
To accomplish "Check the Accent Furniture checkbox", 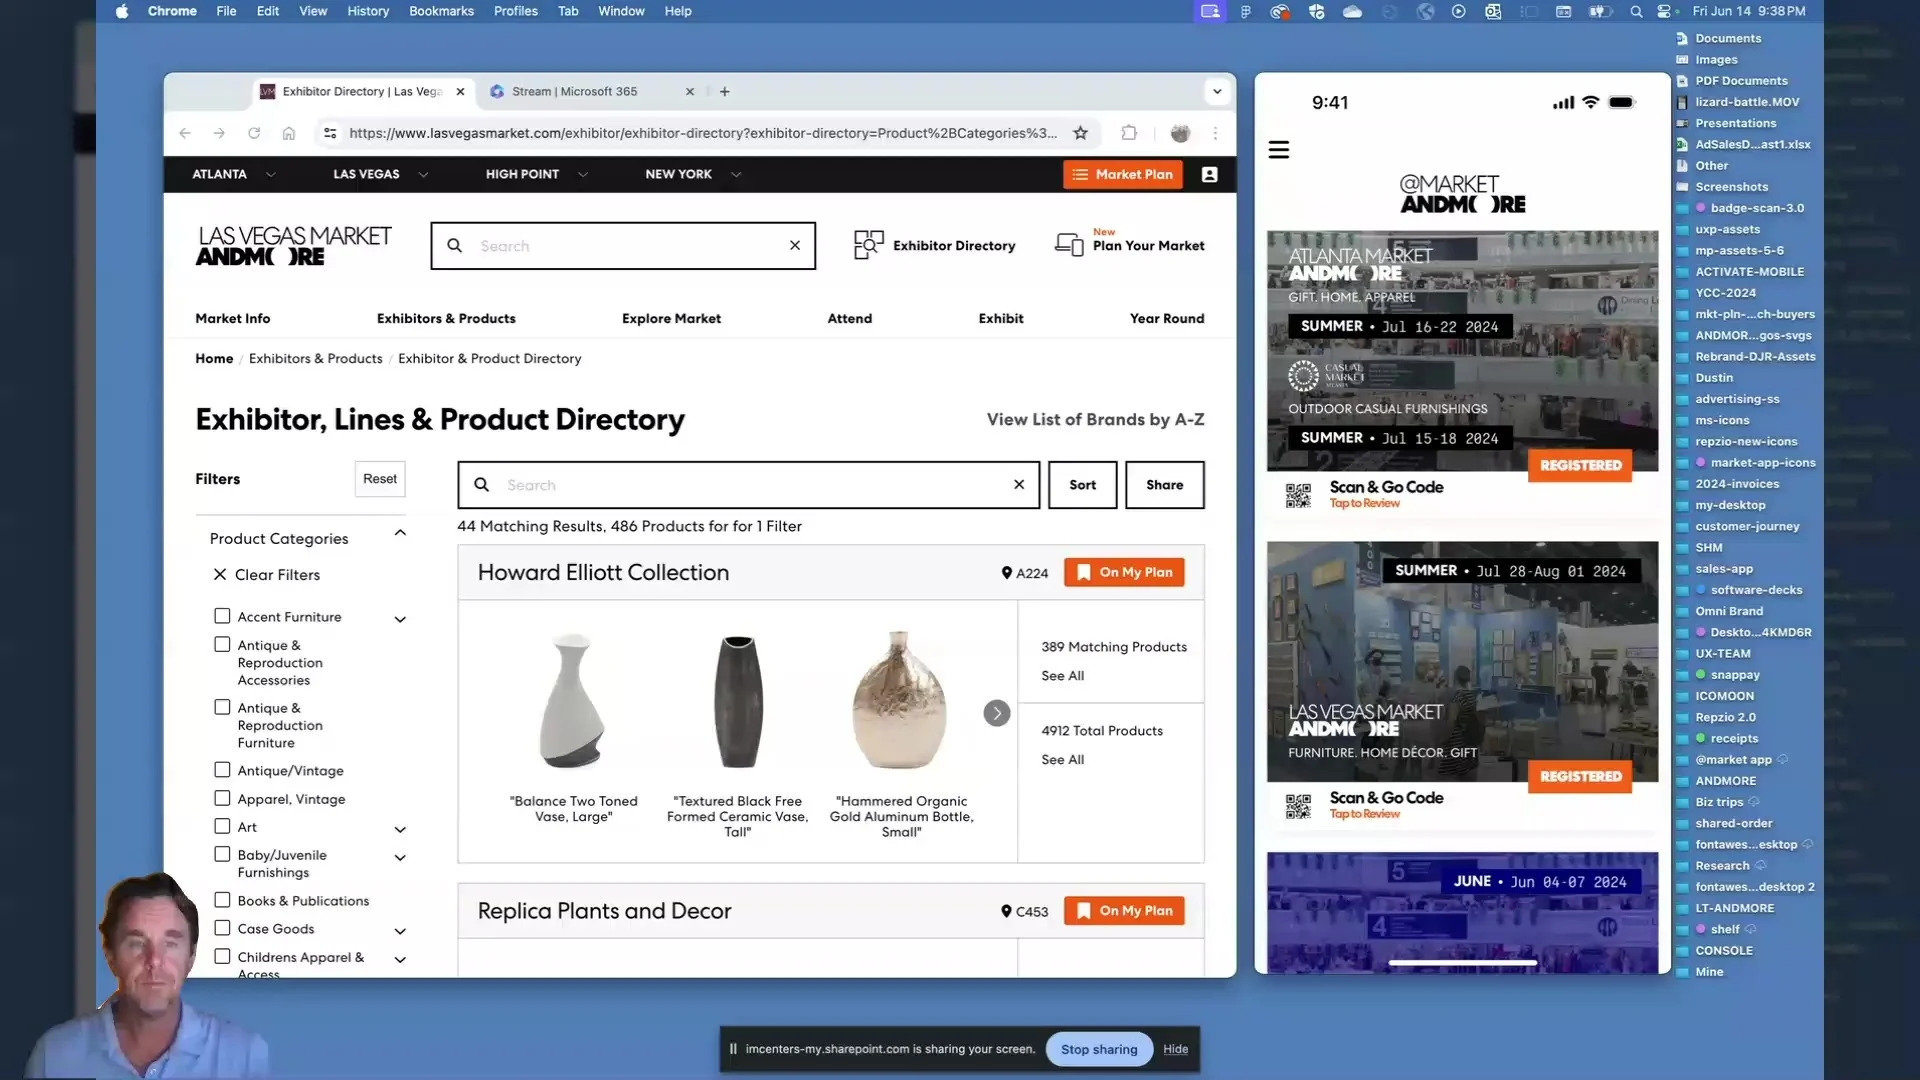I will (222, 616).
